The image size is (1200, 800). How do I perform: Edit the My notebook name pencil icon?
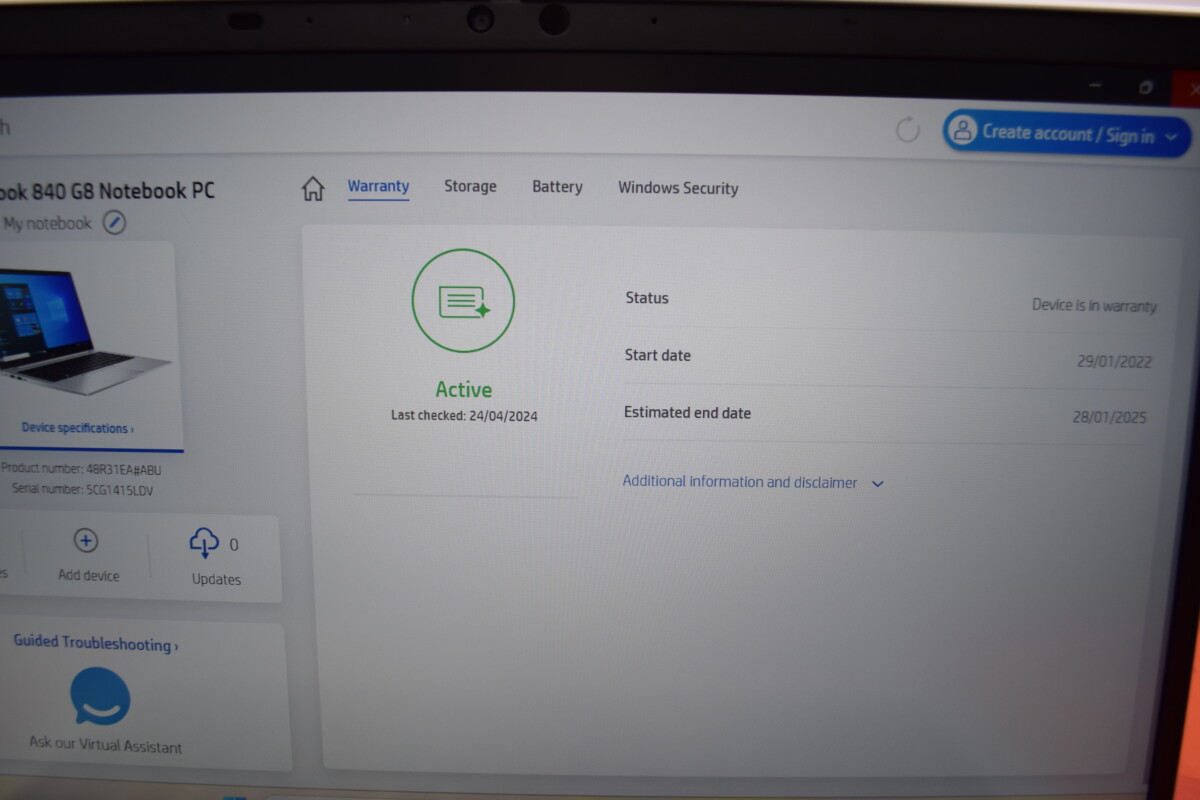(115, 223)
